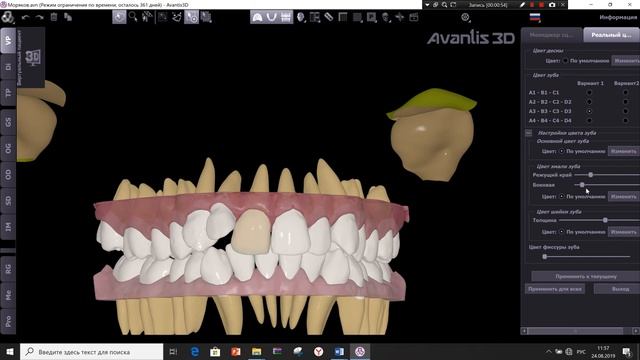Click the copy/paste icon beside the trash
640x360 pixels.
tap(68, 17)
